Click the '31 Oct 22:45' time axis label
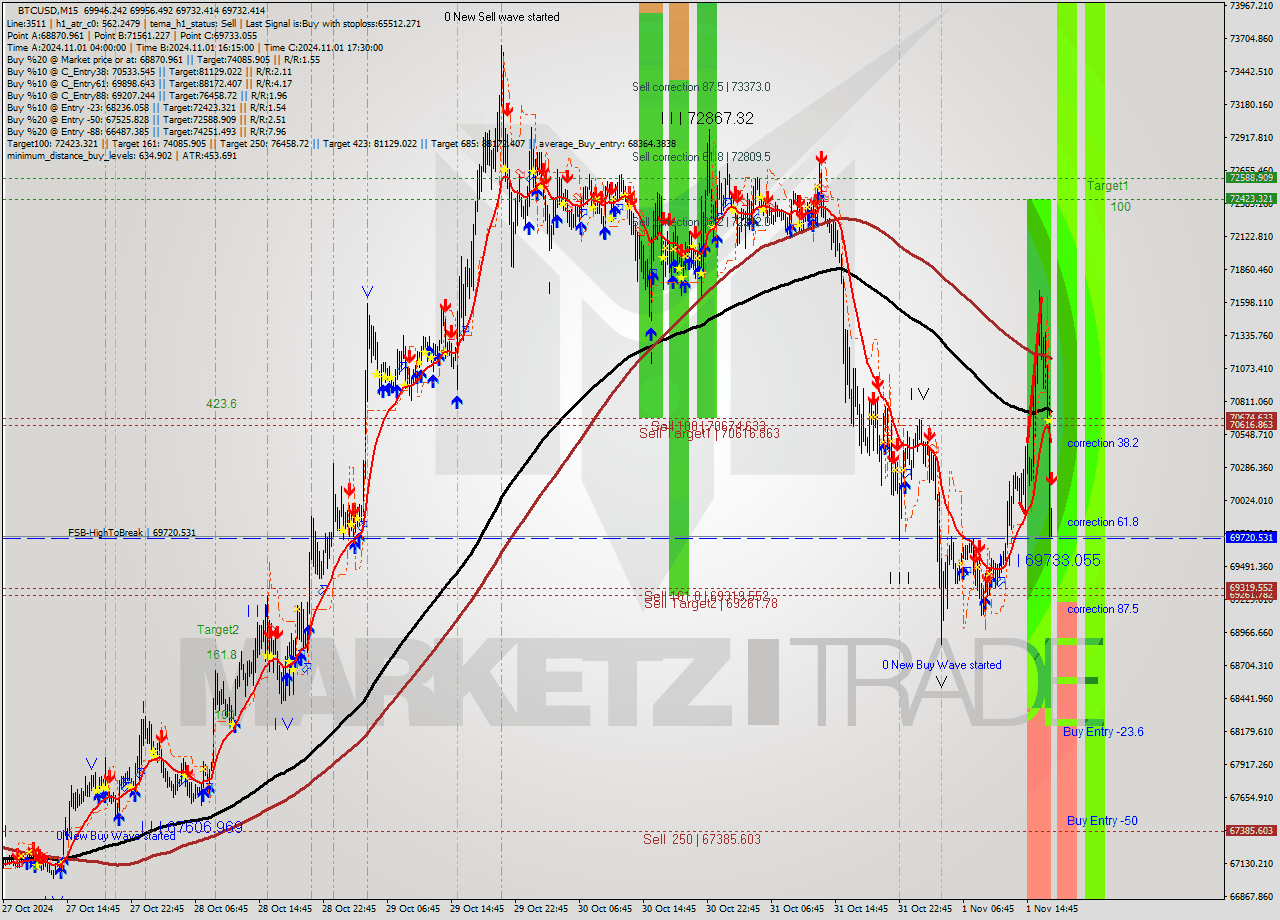1280x920 pixels. pos(926,909)
